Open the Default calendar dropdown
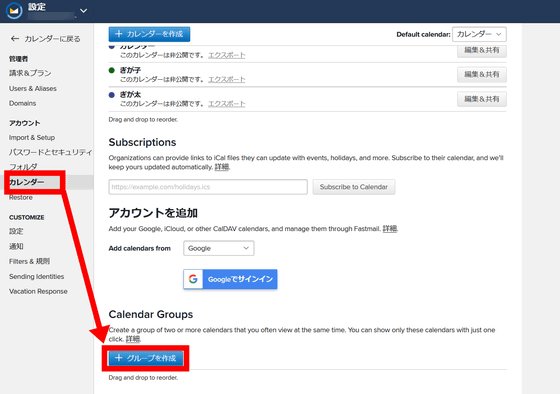Screen dimensions: 560x394 click(x=479, y=34)
